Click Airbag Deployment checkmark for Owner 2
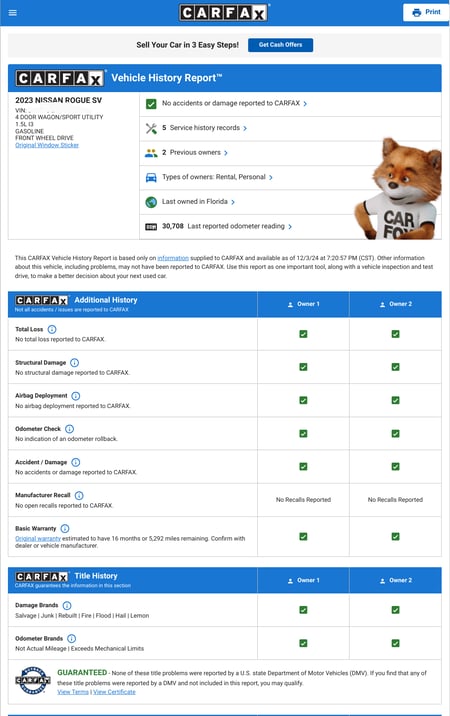Viewport: 450px width, 716px height. [396, 400]
